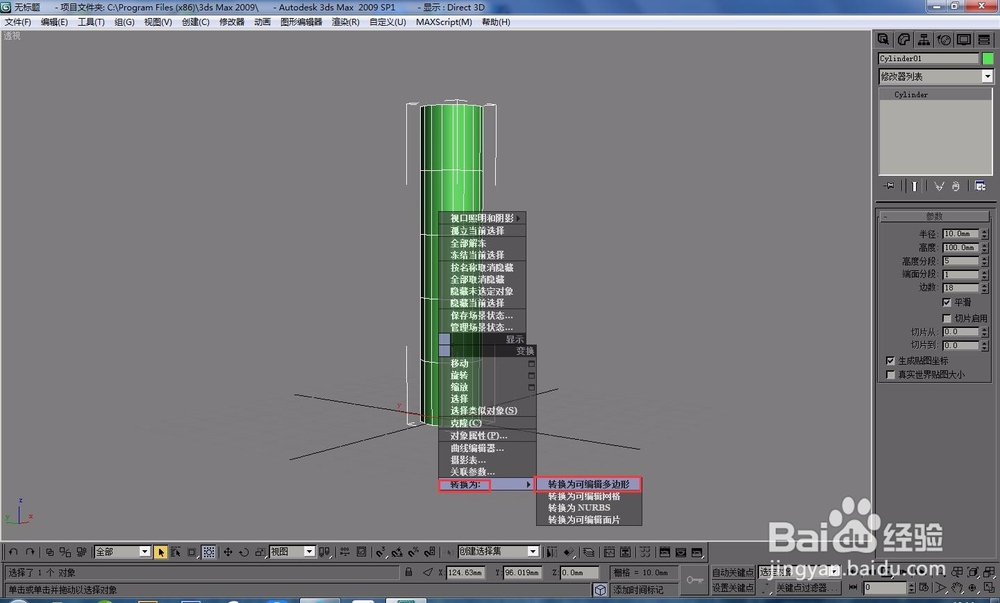Open the 修改器列表 modifier list dropdown
Image resolution: width=1000 pixels, height=603 pixels.
coord(936,76)
